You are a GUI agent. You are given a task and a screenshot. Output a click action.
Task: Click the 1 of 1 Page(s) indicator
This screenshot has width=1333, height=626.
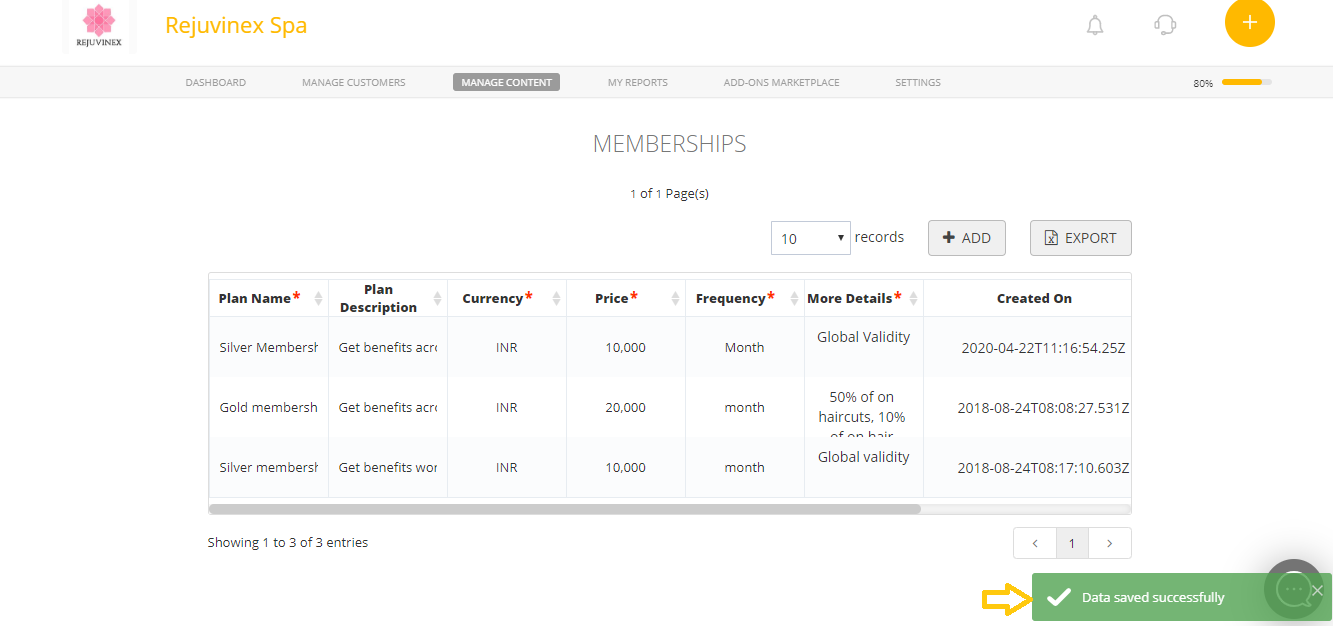pyautogui.click(x=670, y=193)
